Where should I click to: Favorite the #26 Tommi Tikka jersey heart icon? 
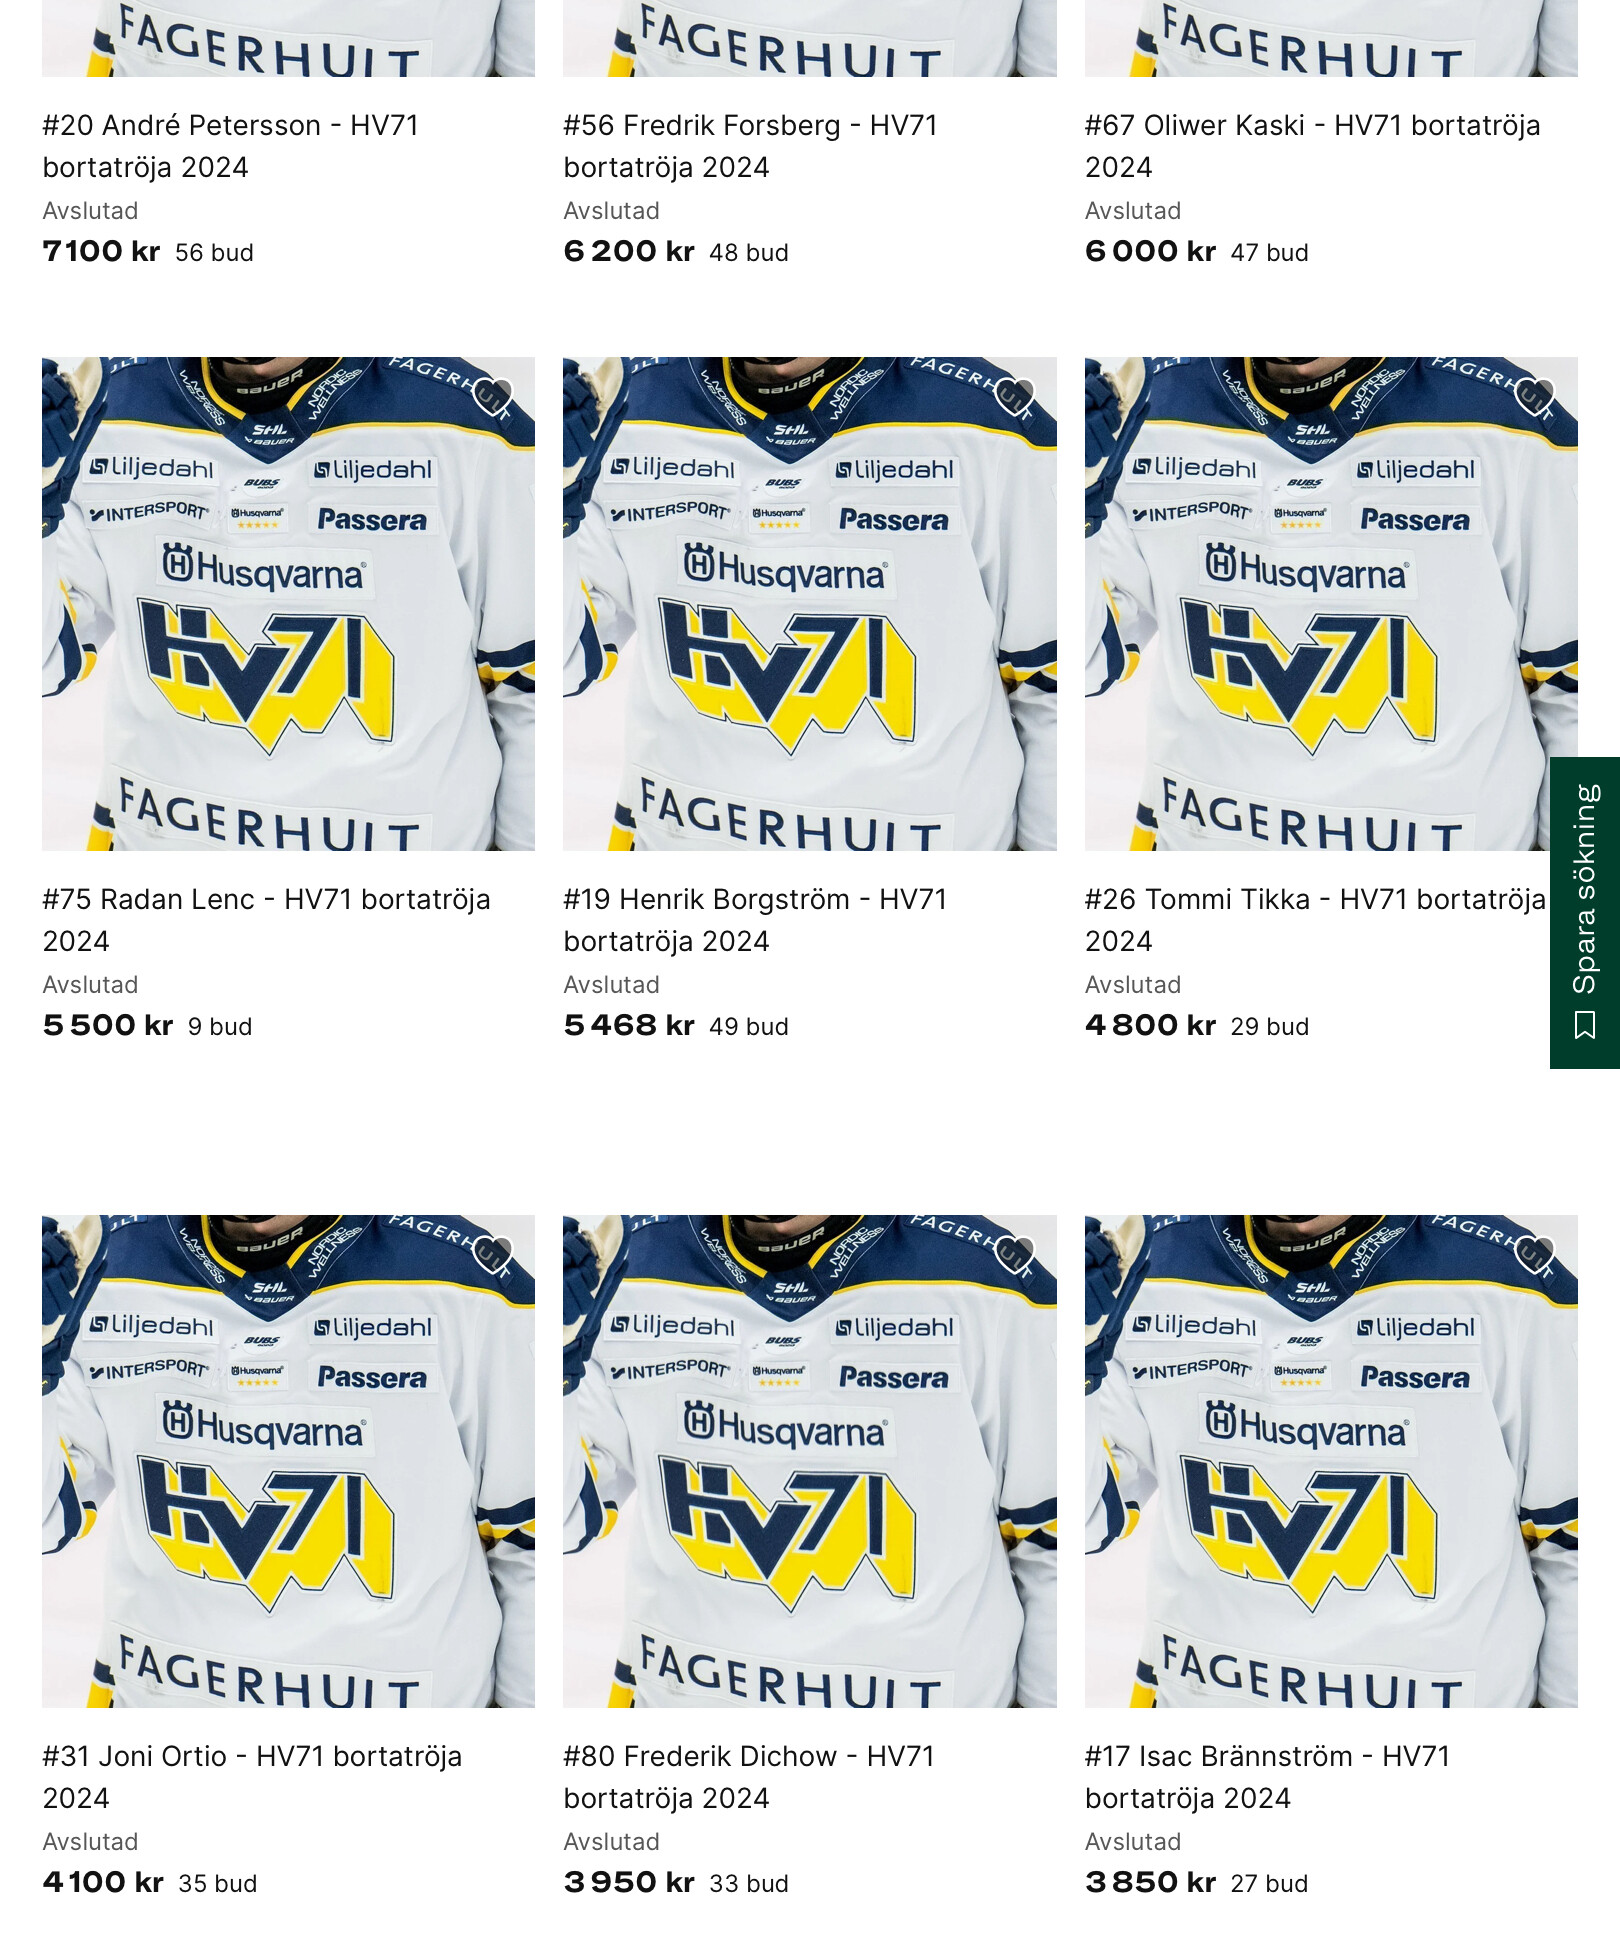[1536, 397]
